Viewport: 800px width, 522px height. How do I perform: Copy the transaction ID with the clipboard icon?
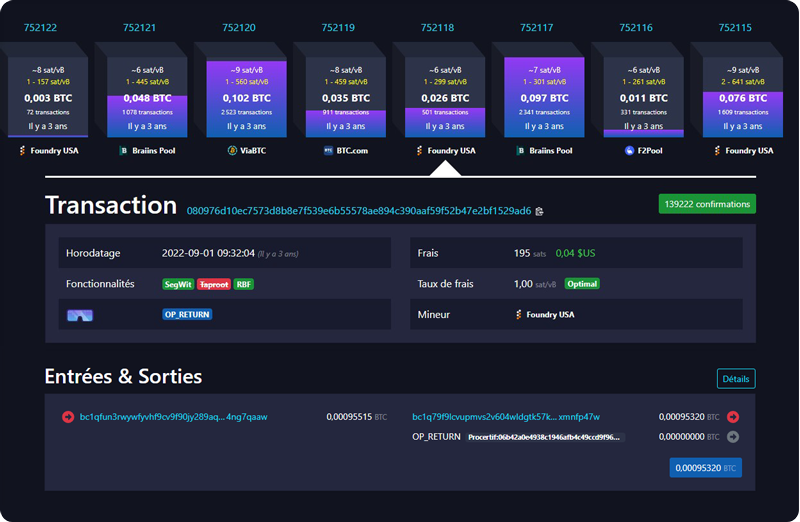tap(540, 211)
